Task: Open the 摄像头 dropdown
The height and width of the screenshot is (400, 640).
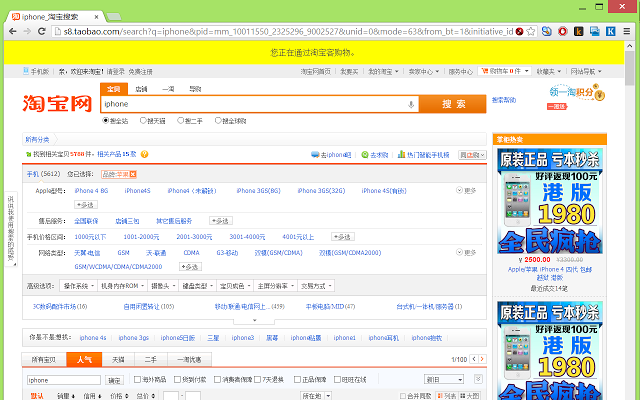Action: pos(162,286)
